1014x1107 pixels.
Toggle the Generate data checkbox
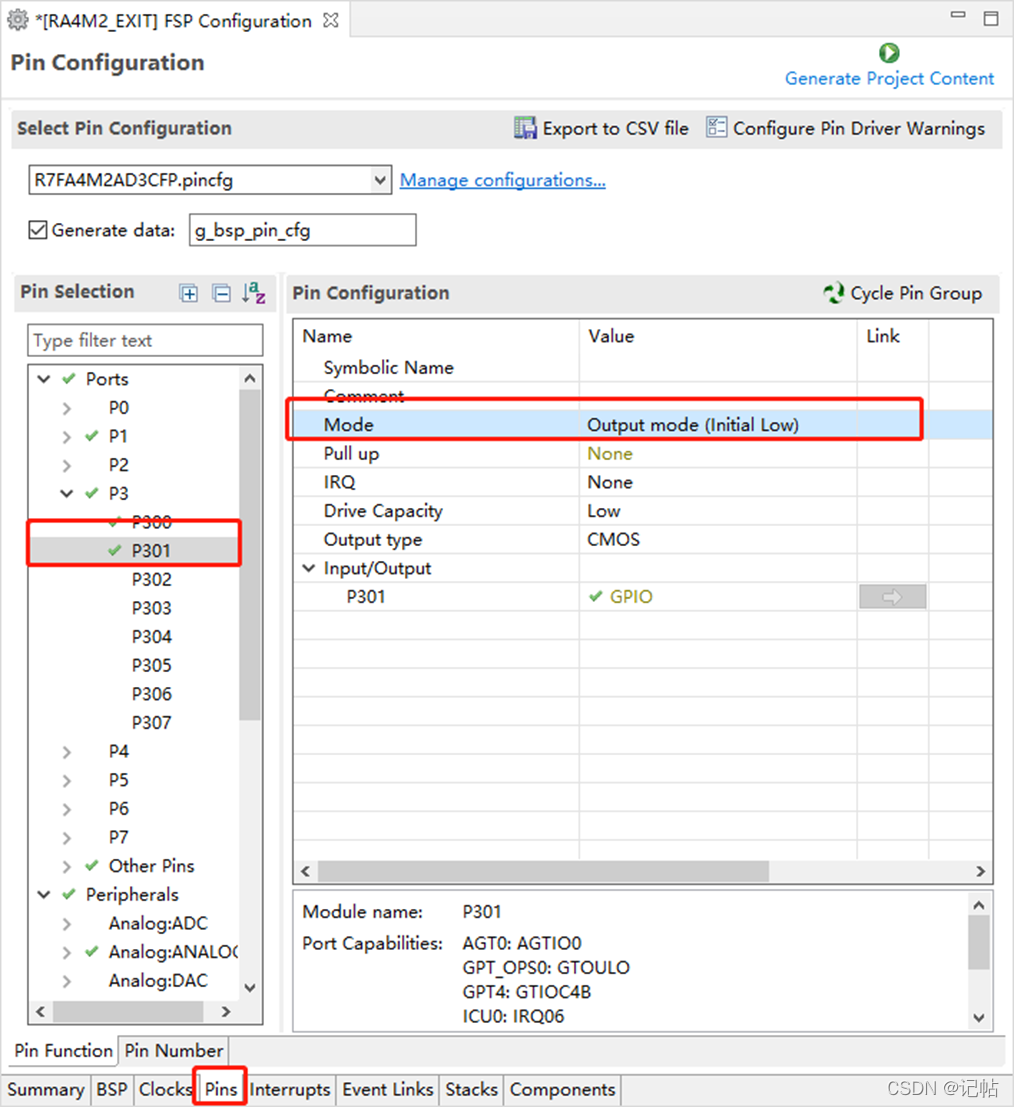coord(38,230)
